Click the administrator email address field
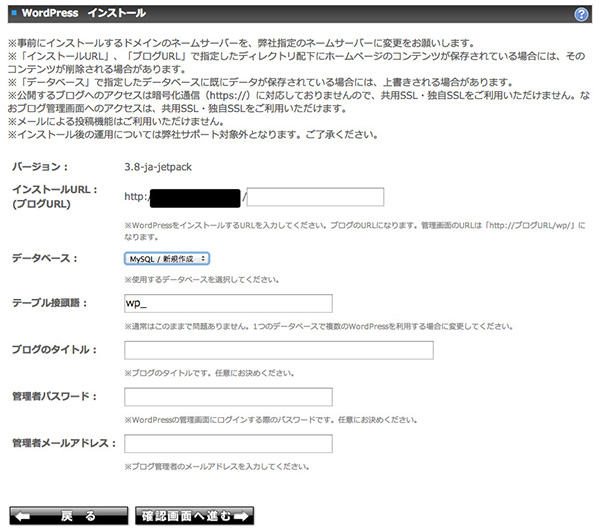600x532 pixels. click(228, 444)
